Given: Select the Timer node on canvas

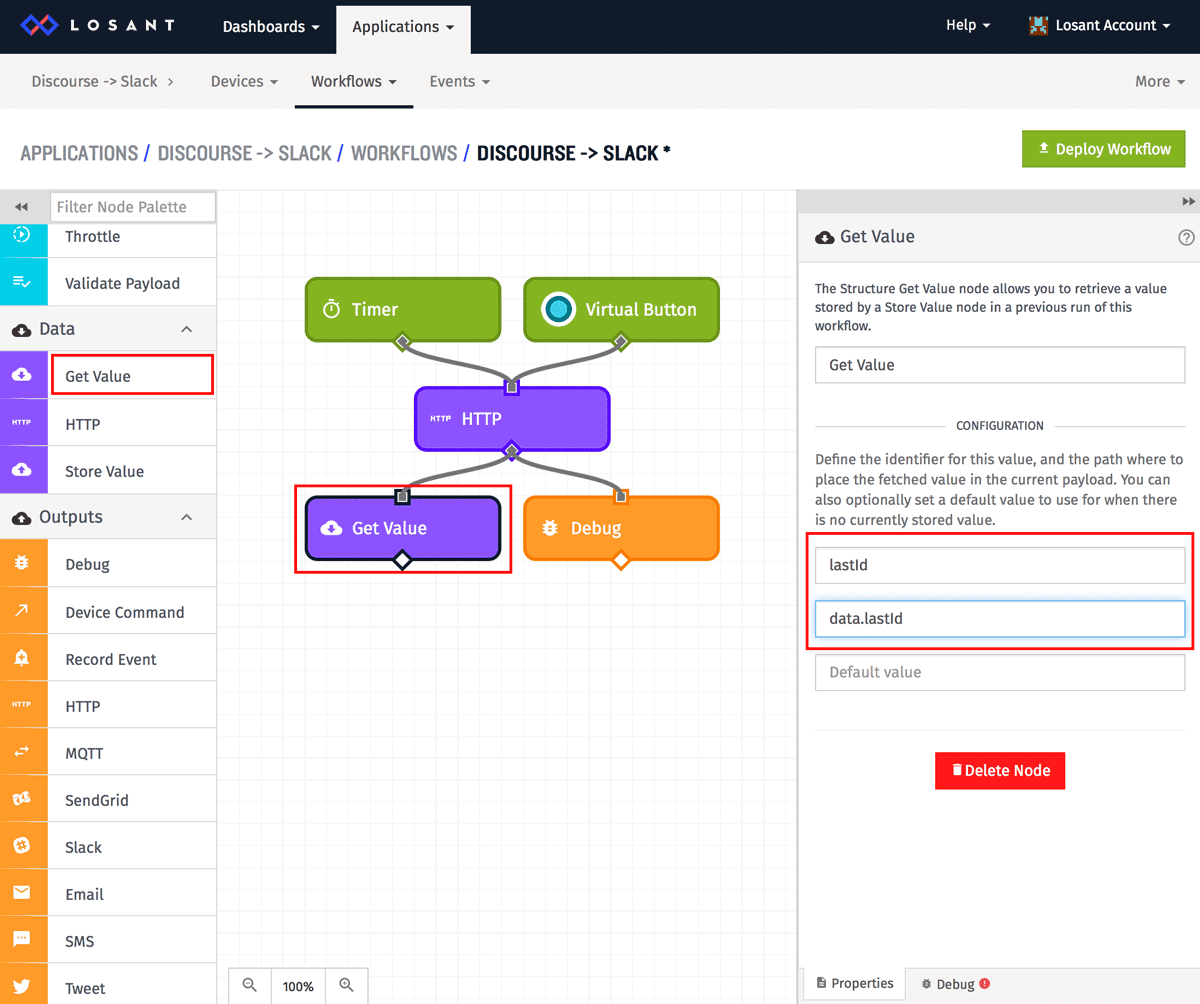Looking at the screenshot, I should (x=402, y=310).
